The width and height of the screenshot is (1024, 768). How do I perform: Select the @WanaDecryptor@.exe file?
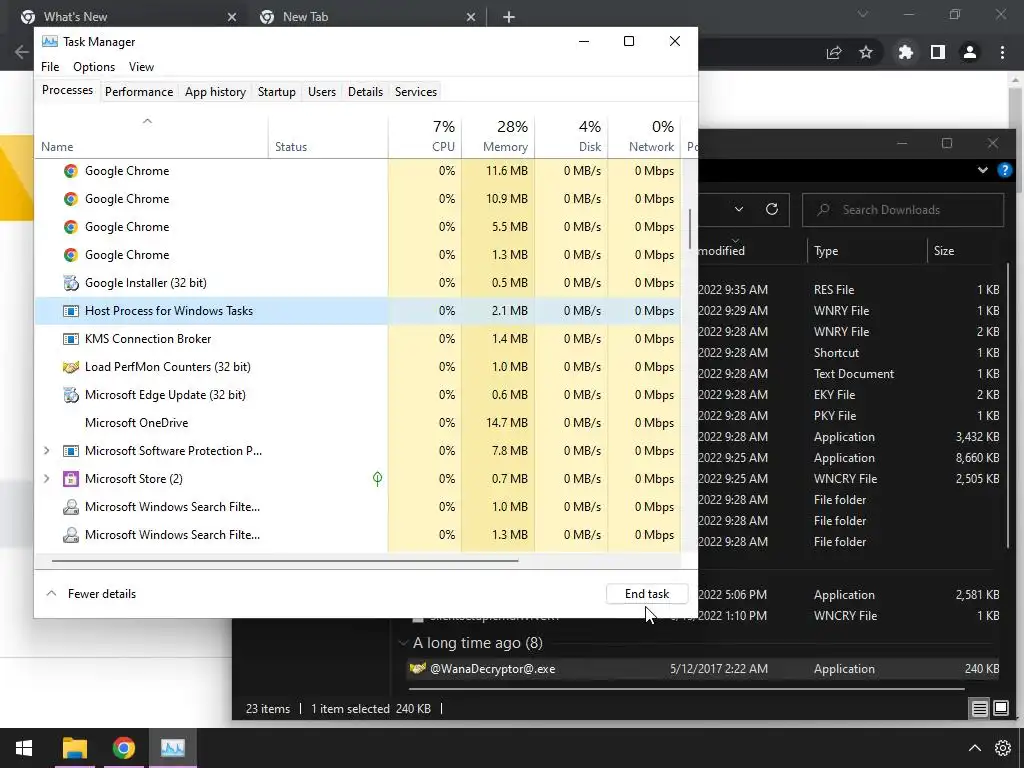coord(703,669)
